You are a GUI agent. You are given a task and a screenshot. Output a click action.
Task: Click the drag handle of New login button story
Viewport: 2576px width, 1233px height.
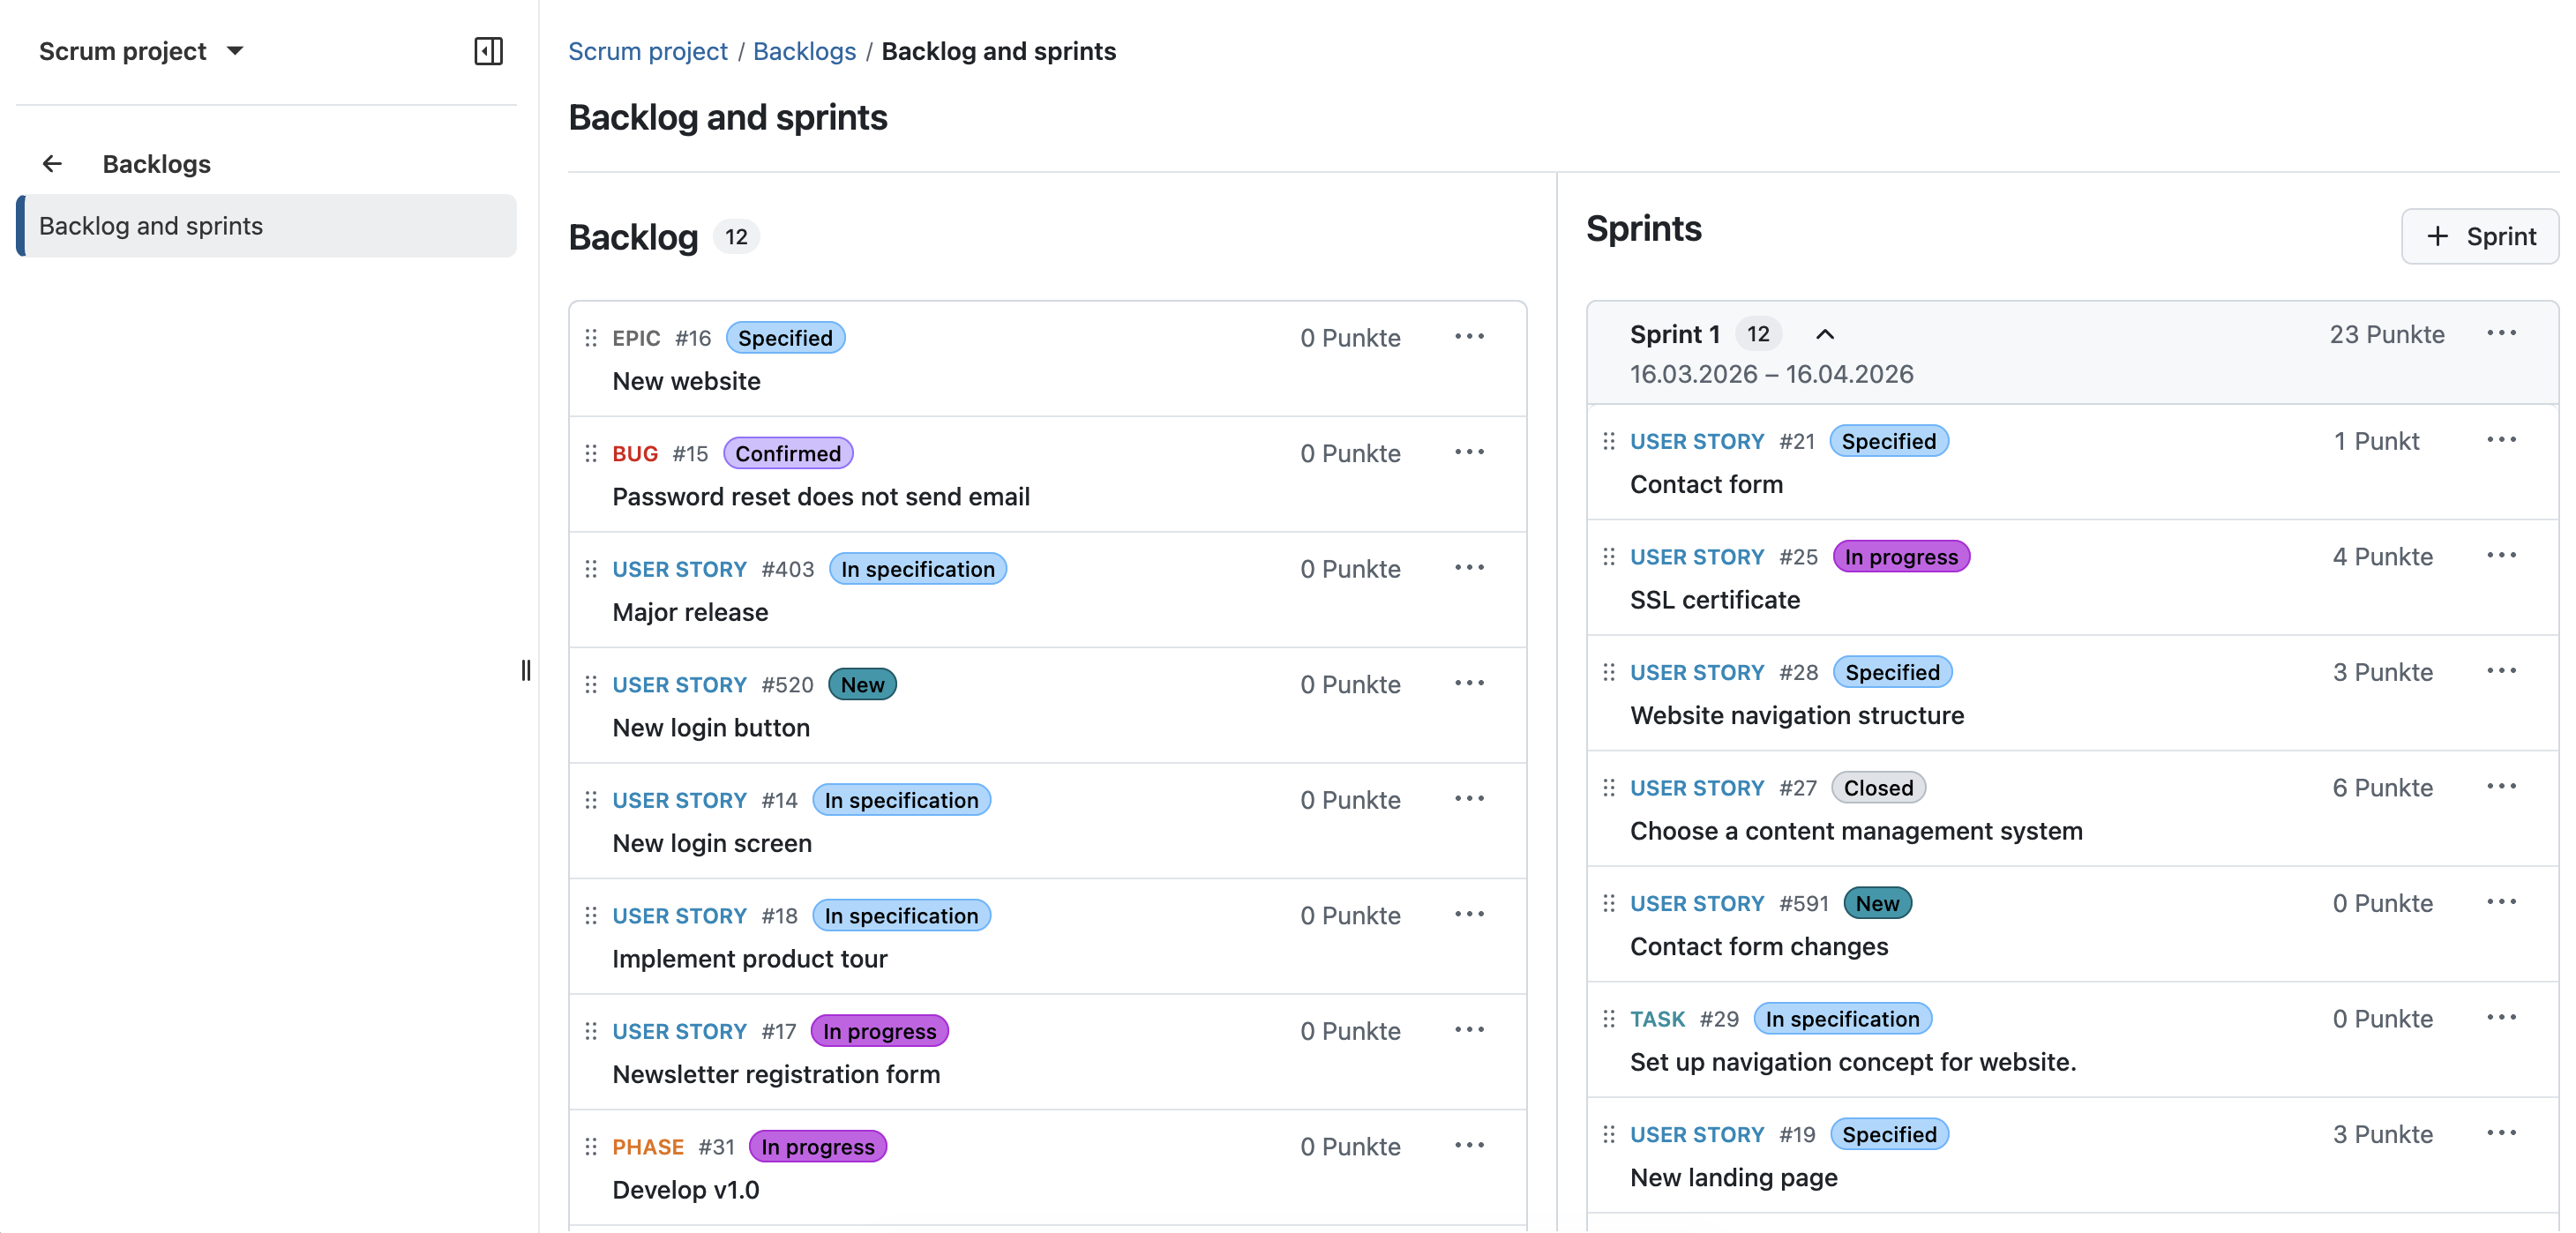pyautogui.click(x=591, y=684)
